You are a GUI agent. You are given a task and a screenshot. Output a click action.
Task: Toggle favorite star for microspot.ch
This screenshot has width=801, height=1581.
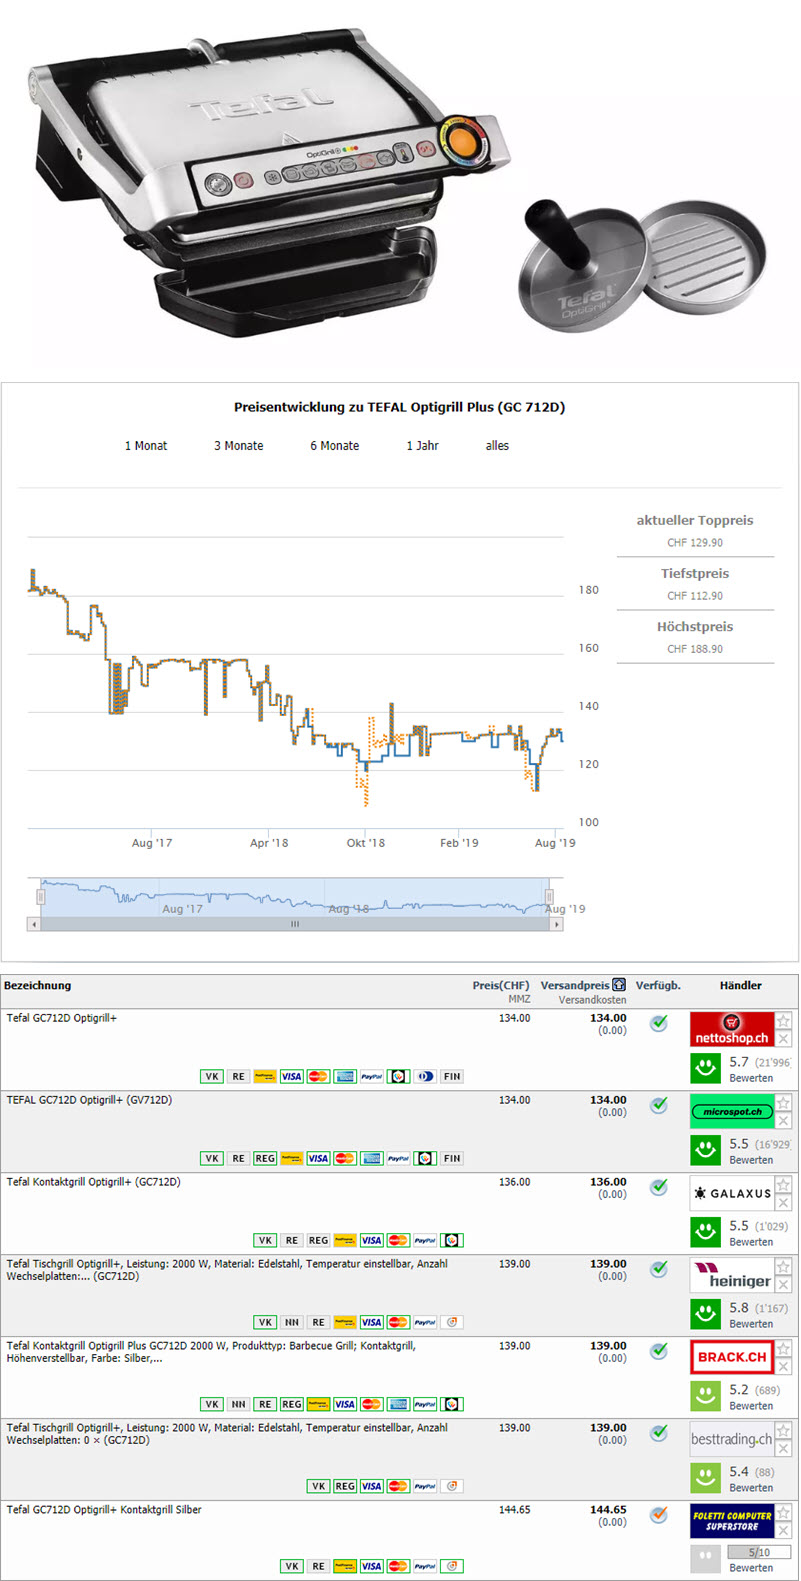tap(784, 1103)
